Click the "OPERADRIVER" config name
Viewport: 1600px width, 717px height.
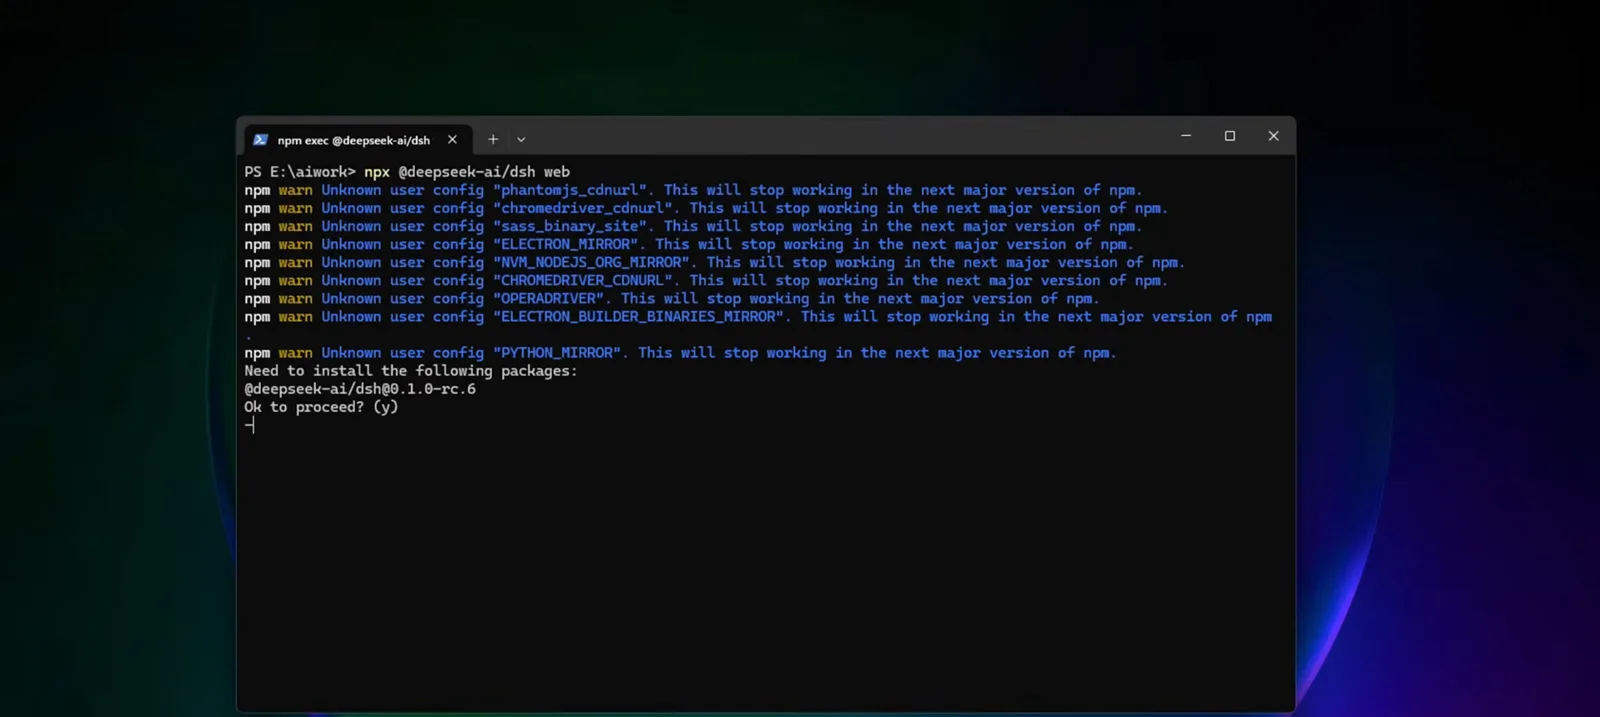(x=552, y=298)
